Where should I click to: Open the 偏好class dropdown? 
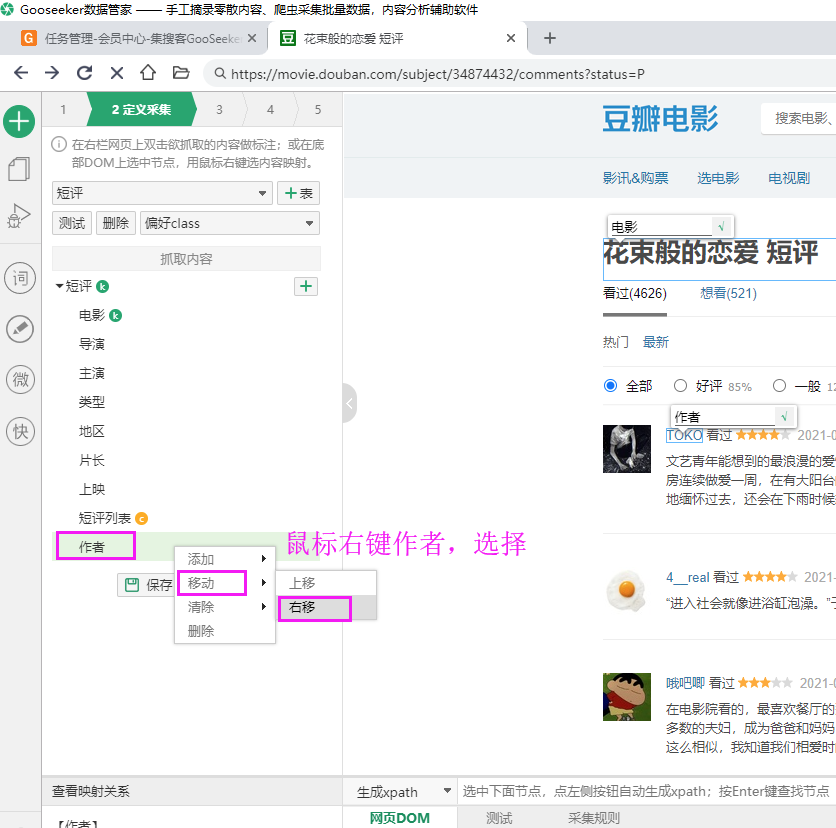click(230, 223)
